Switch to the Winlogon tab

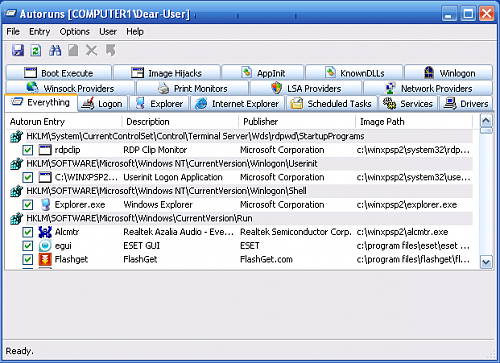point(449,73)
